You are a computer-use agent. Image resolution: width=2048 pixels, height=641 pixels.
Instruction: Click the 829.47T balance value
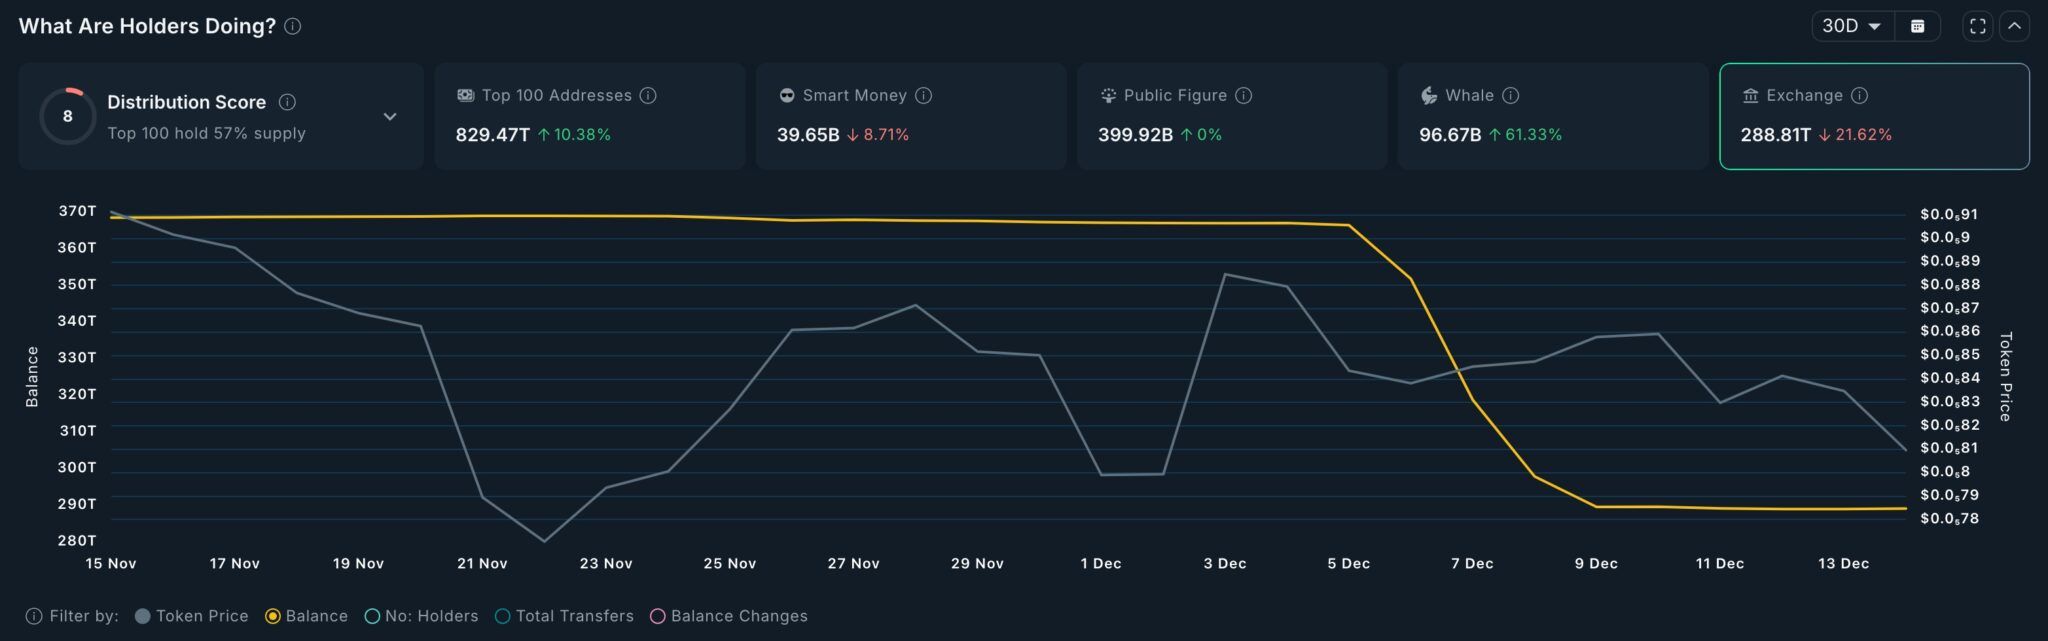[493, 135]
